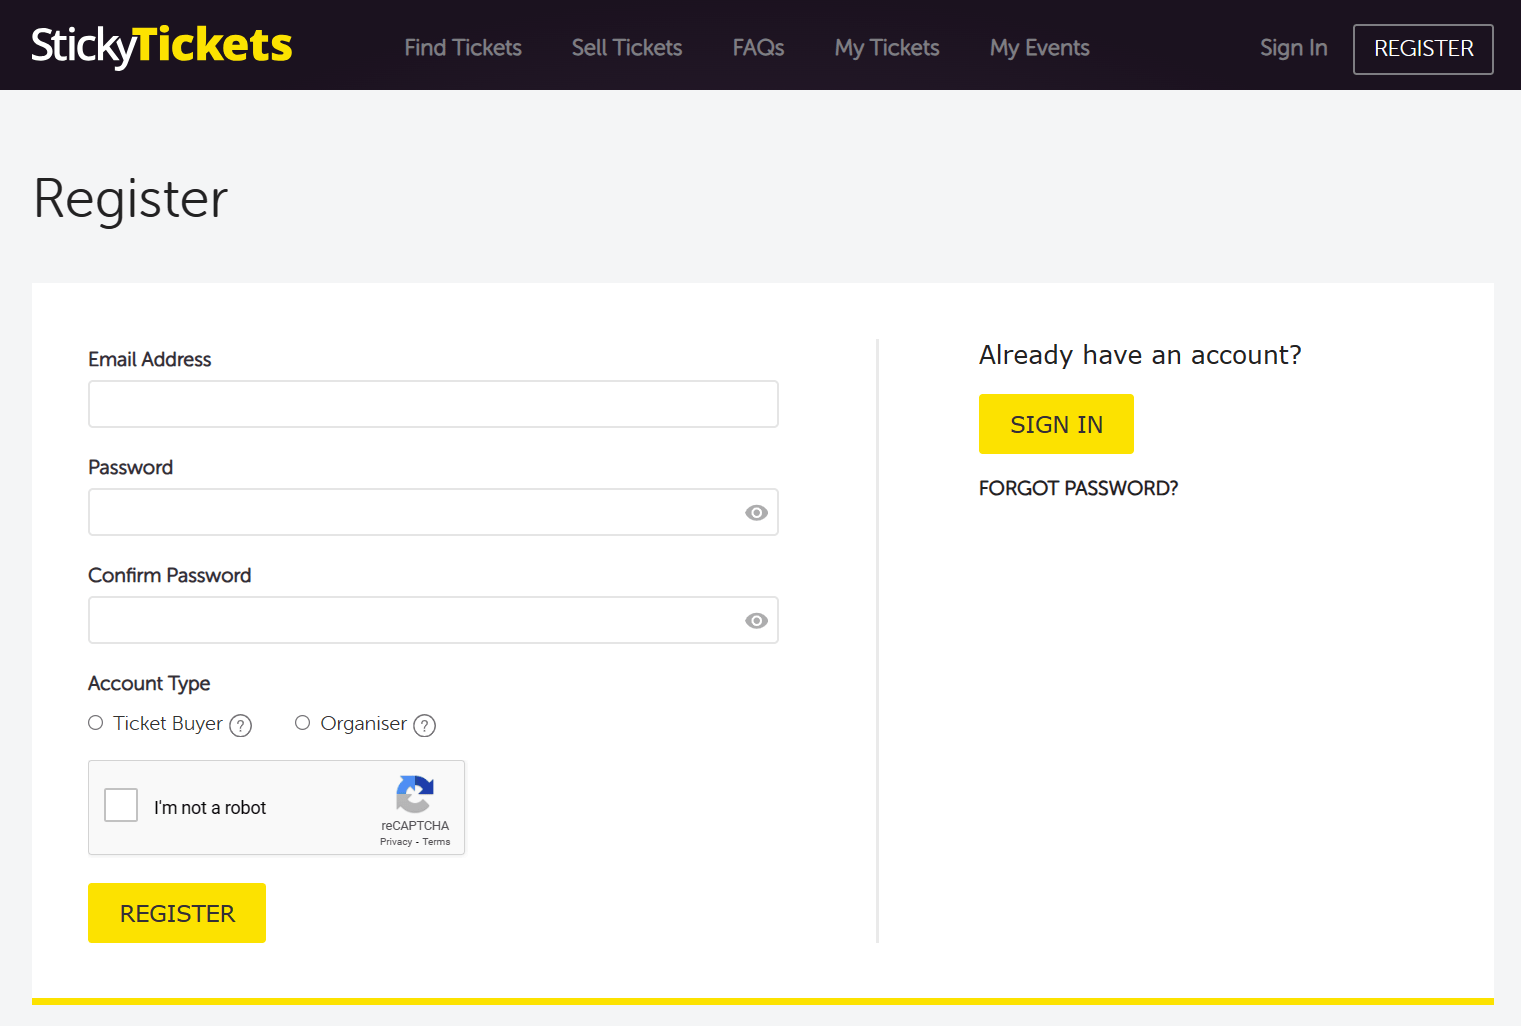Viewport: 1521px width, 1026px height.
Task: Click the Organiser label text
Action: point(364,723)
